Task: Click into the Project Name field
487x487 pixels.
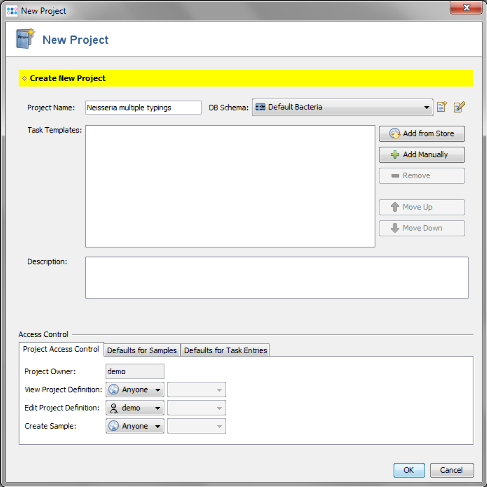Action: (143, 108)
